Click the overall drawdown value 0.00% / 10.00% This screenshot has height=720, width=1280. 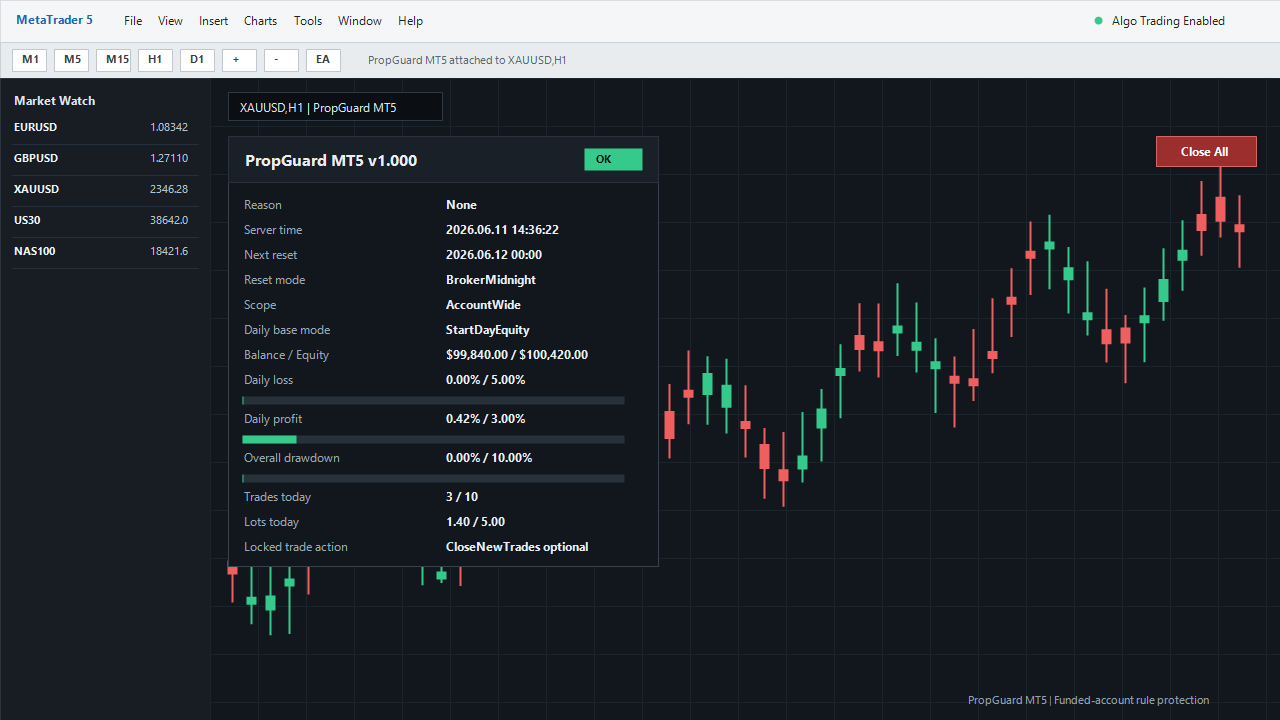coord(489,458)
